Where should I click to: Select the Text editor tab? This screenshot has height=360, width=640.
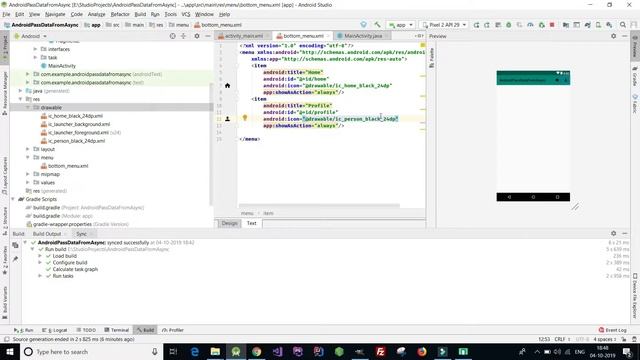tap(251, 223)
